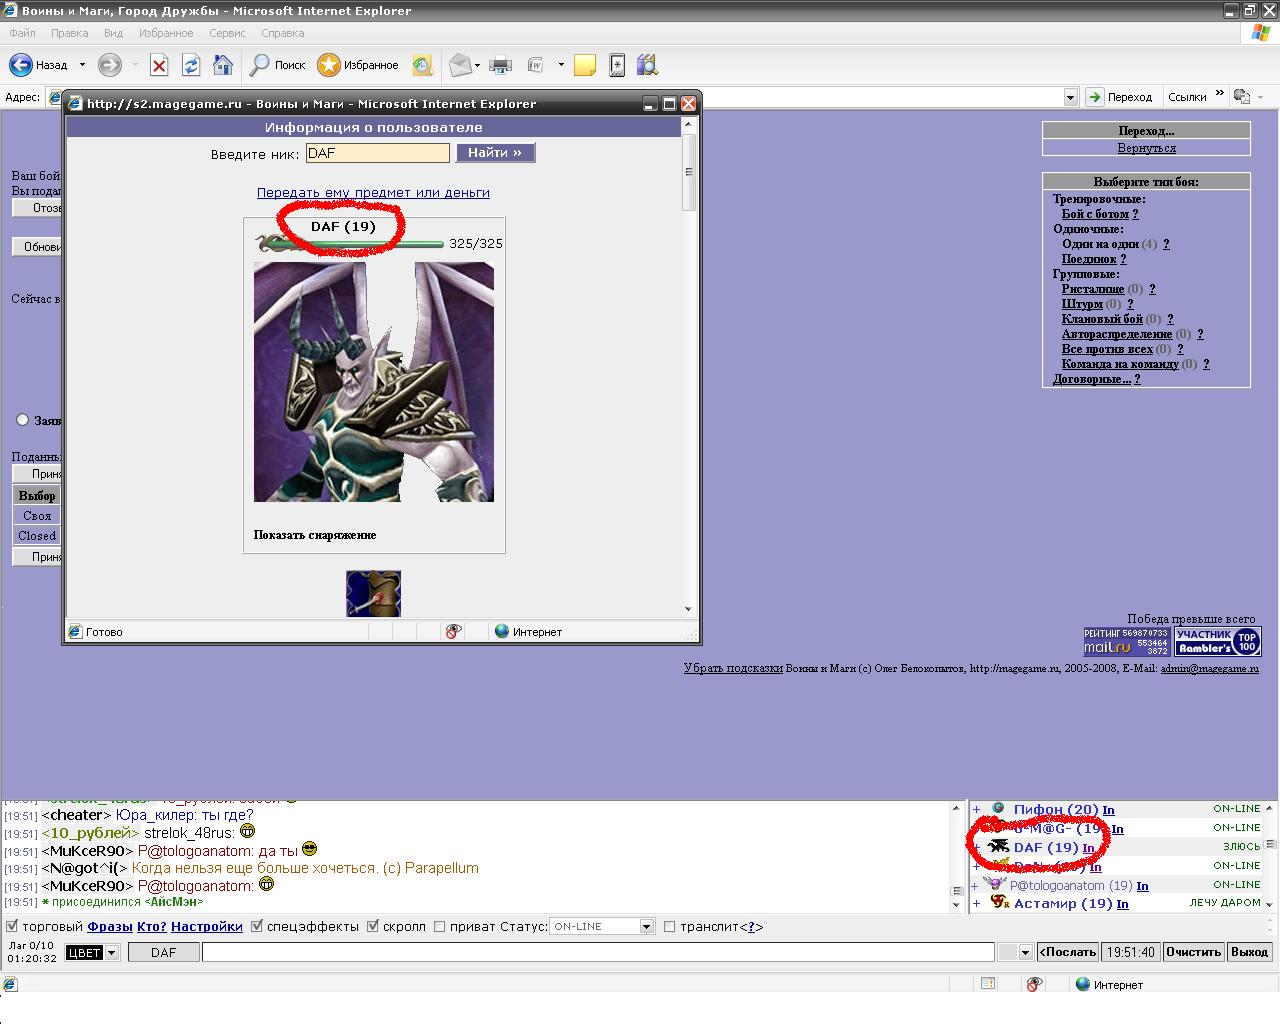Click the mail.ru rating badge
The image size is (1280, 1024).
point(1126,641)
